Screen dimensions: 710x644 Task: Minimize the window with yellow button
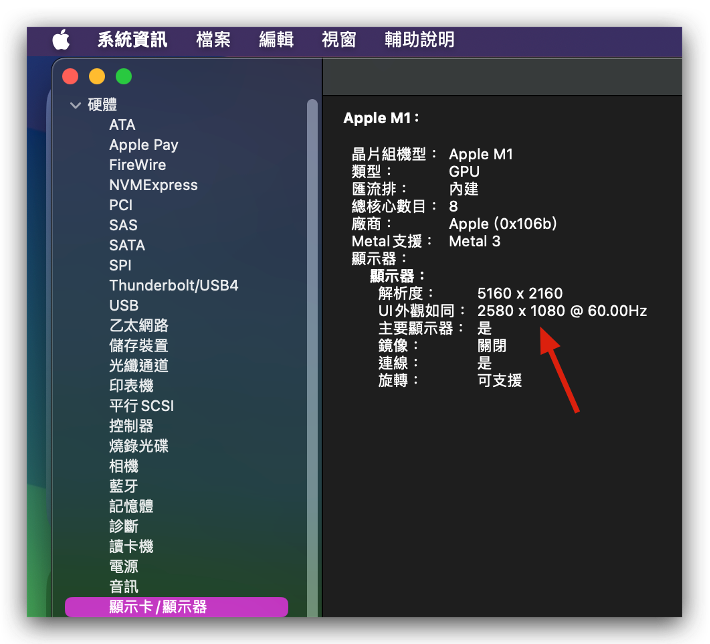coord(97,76)
